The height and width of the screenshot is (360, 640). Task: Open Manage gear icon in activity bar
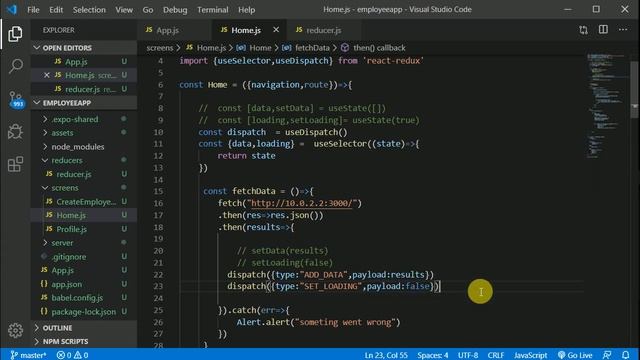tap(15, 330)
